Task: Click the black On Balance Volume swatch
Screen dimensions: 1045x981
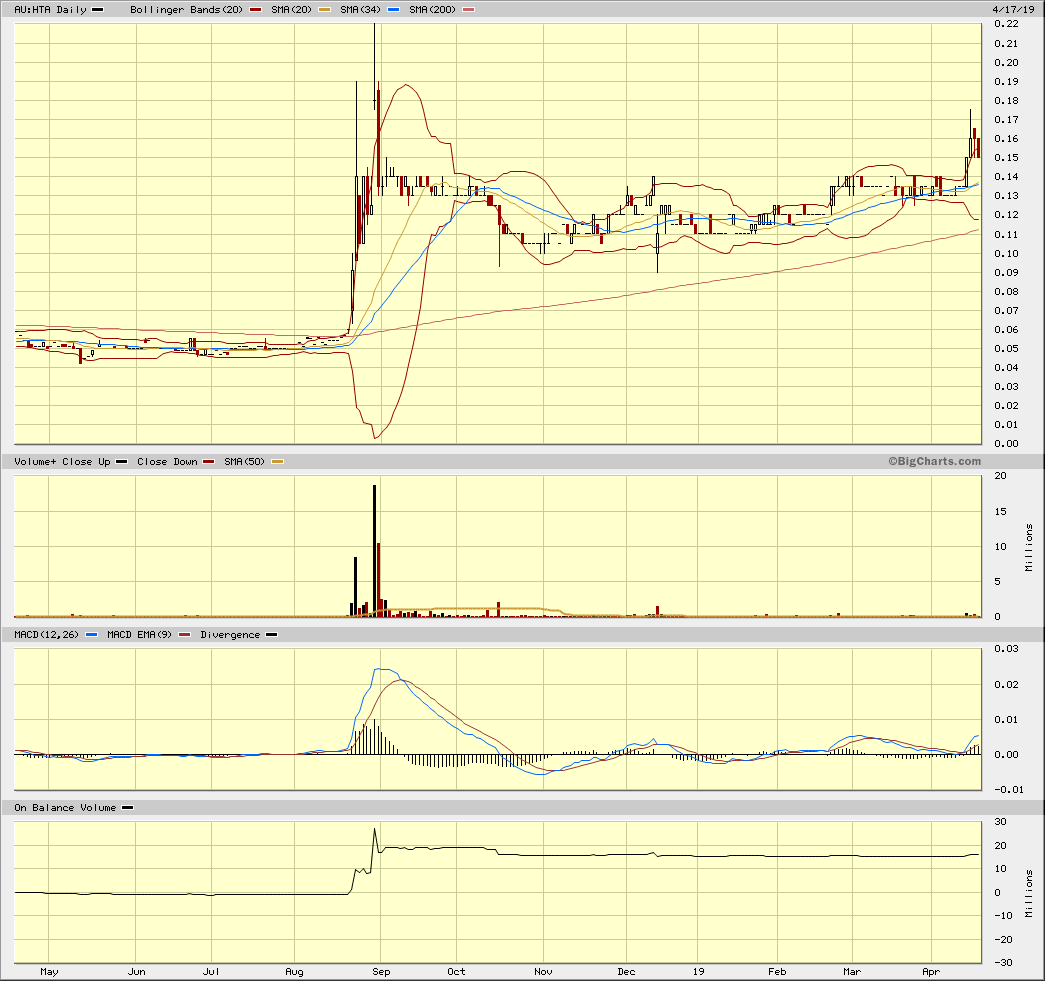Action: click(x=127, y=807)
